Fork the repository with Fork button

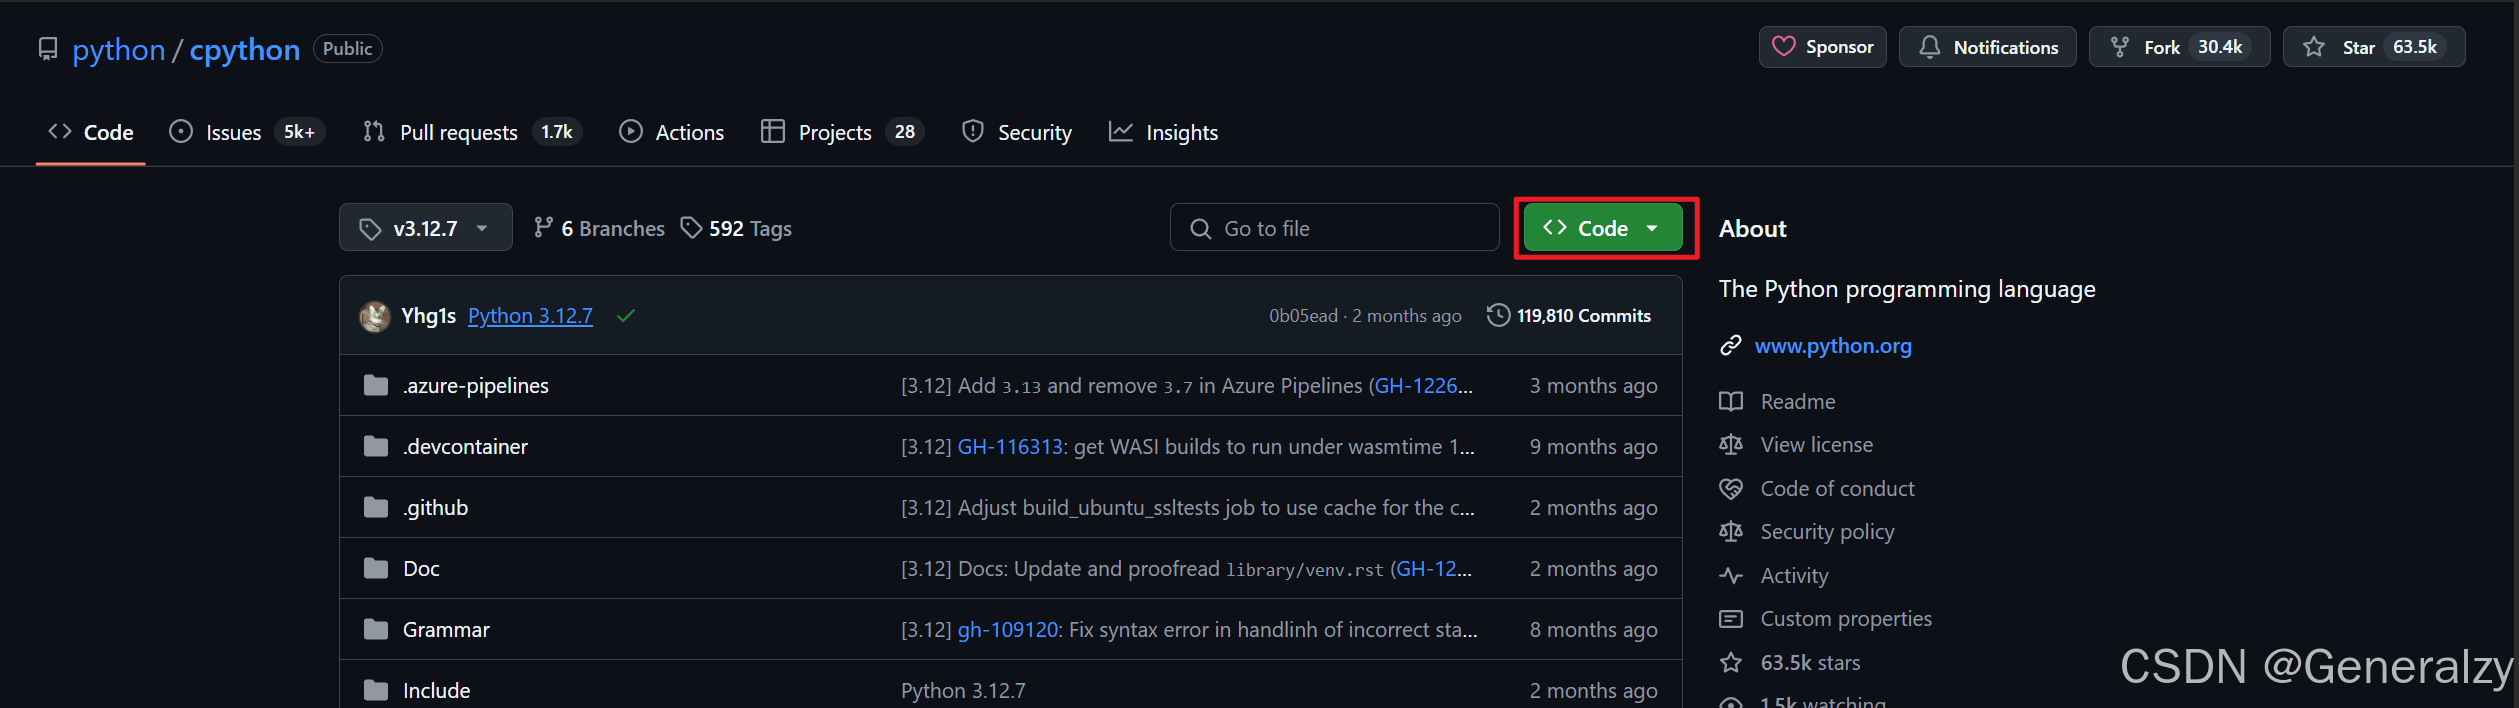[2179, 47]
